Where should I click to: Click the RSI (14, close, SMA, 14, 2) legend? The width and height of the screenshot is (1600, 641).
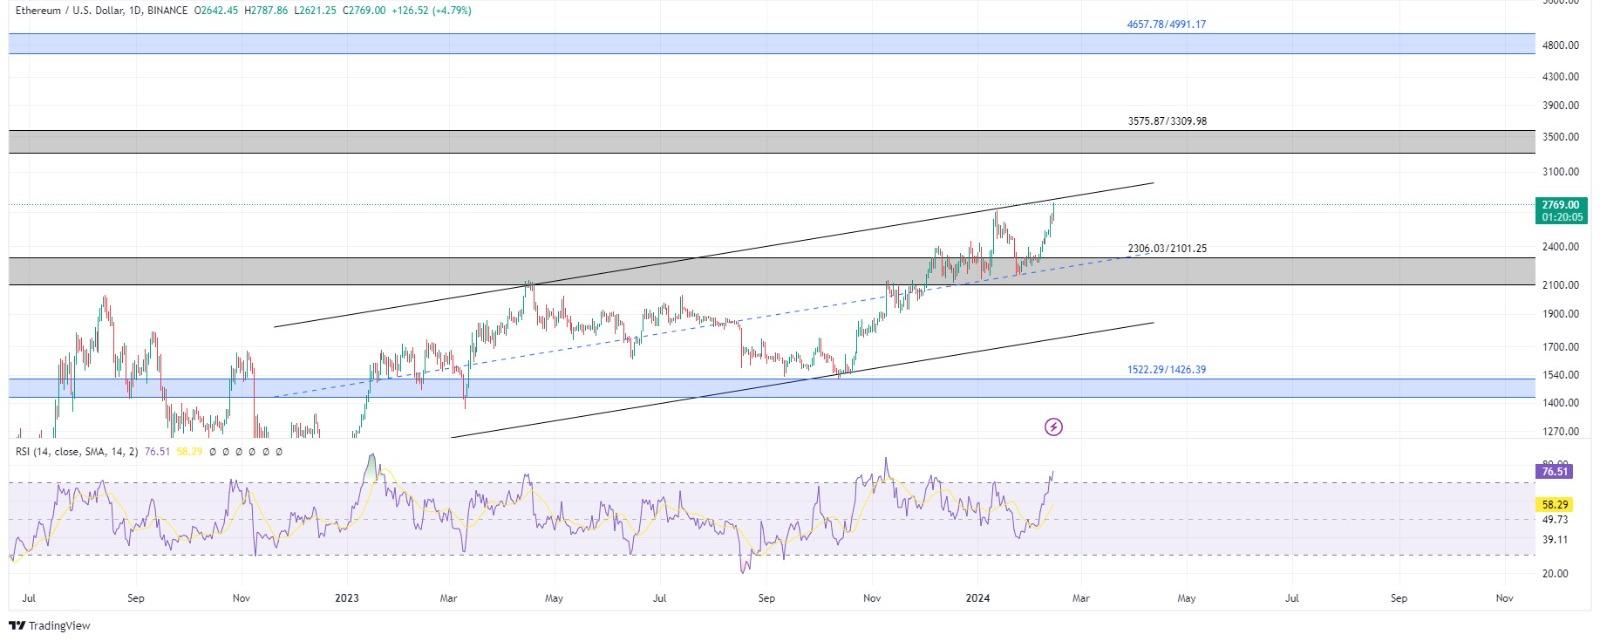pos(77,452)
